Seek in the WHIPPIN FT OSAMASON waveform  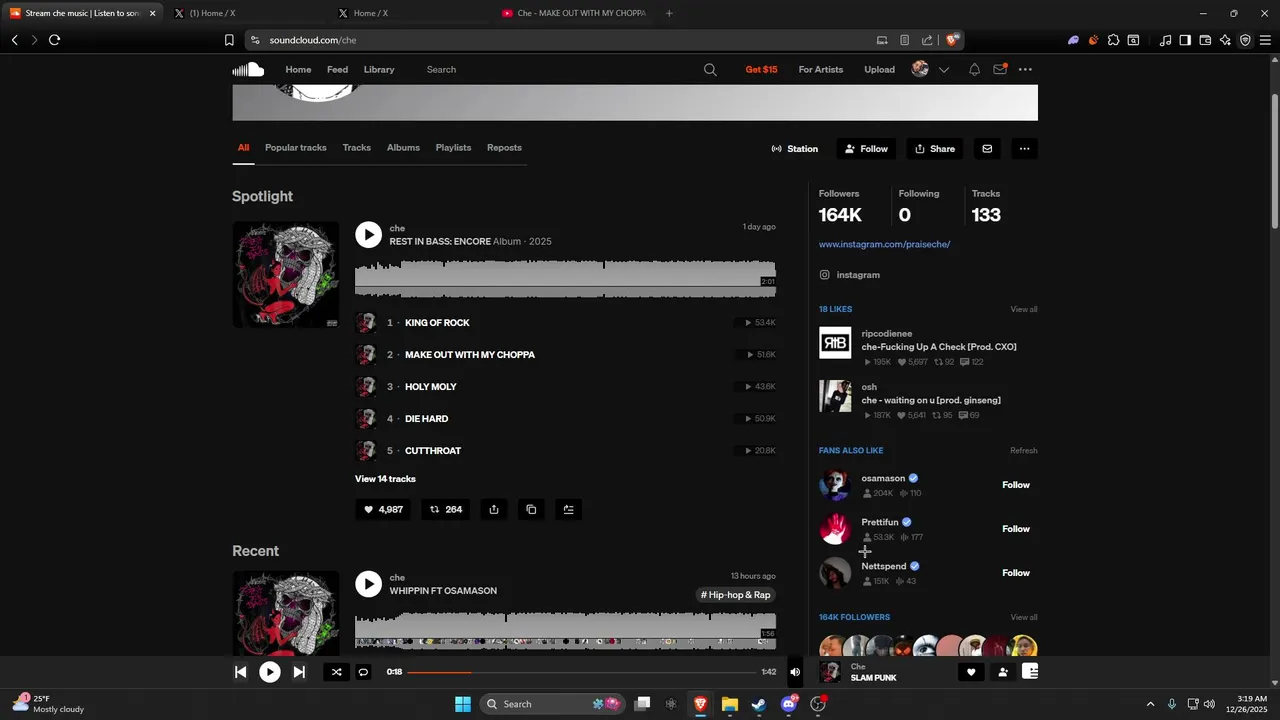pos(565,630)
